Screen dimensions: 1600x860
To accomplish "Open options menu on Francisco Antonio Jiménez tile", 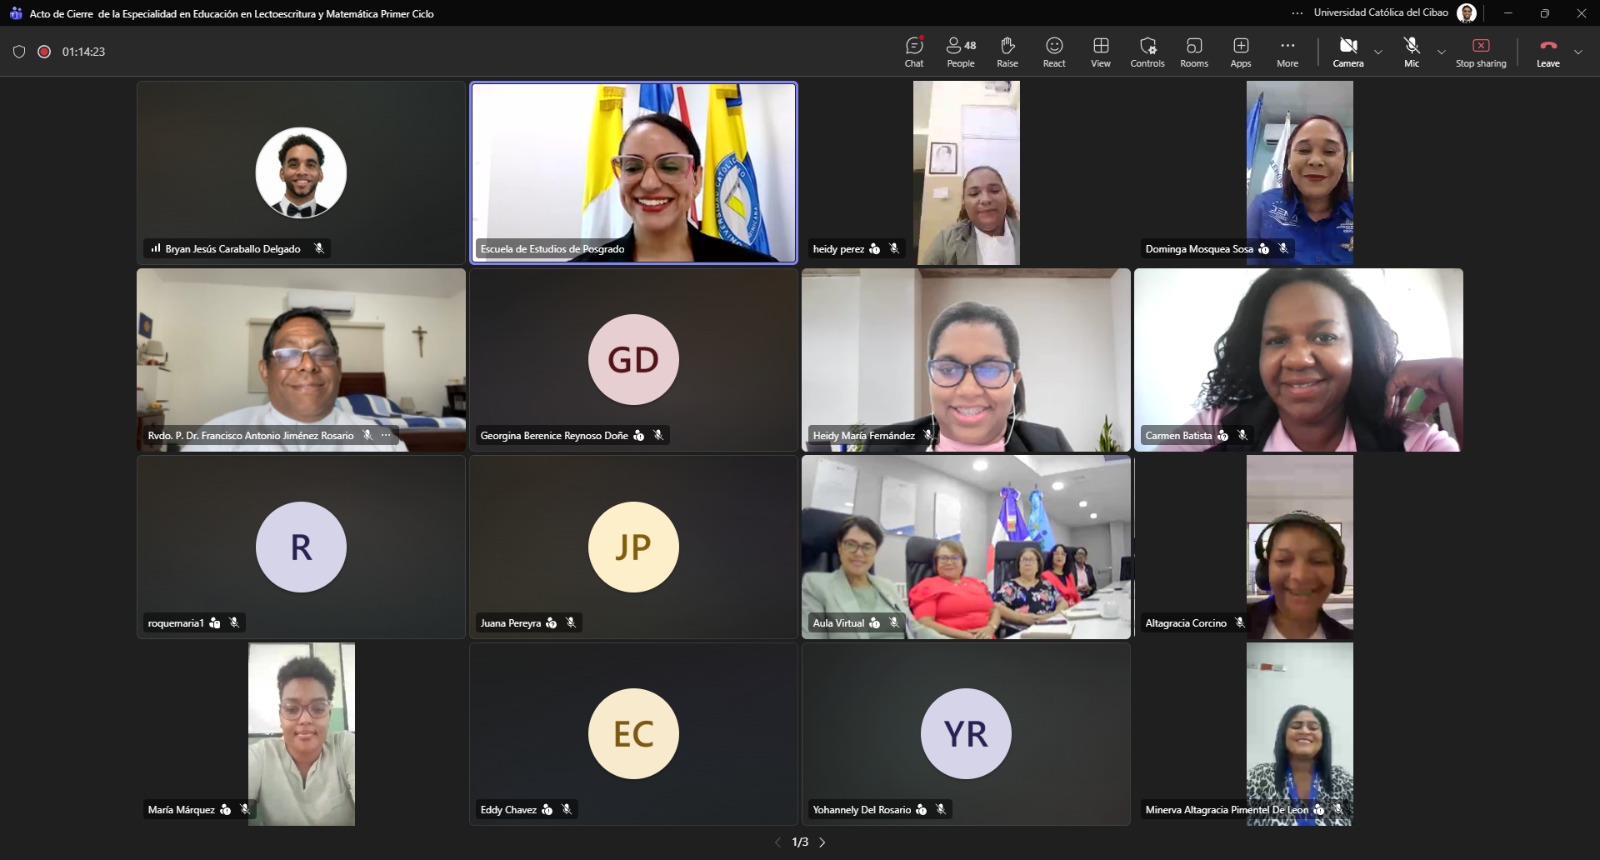I will pos(386,435).
